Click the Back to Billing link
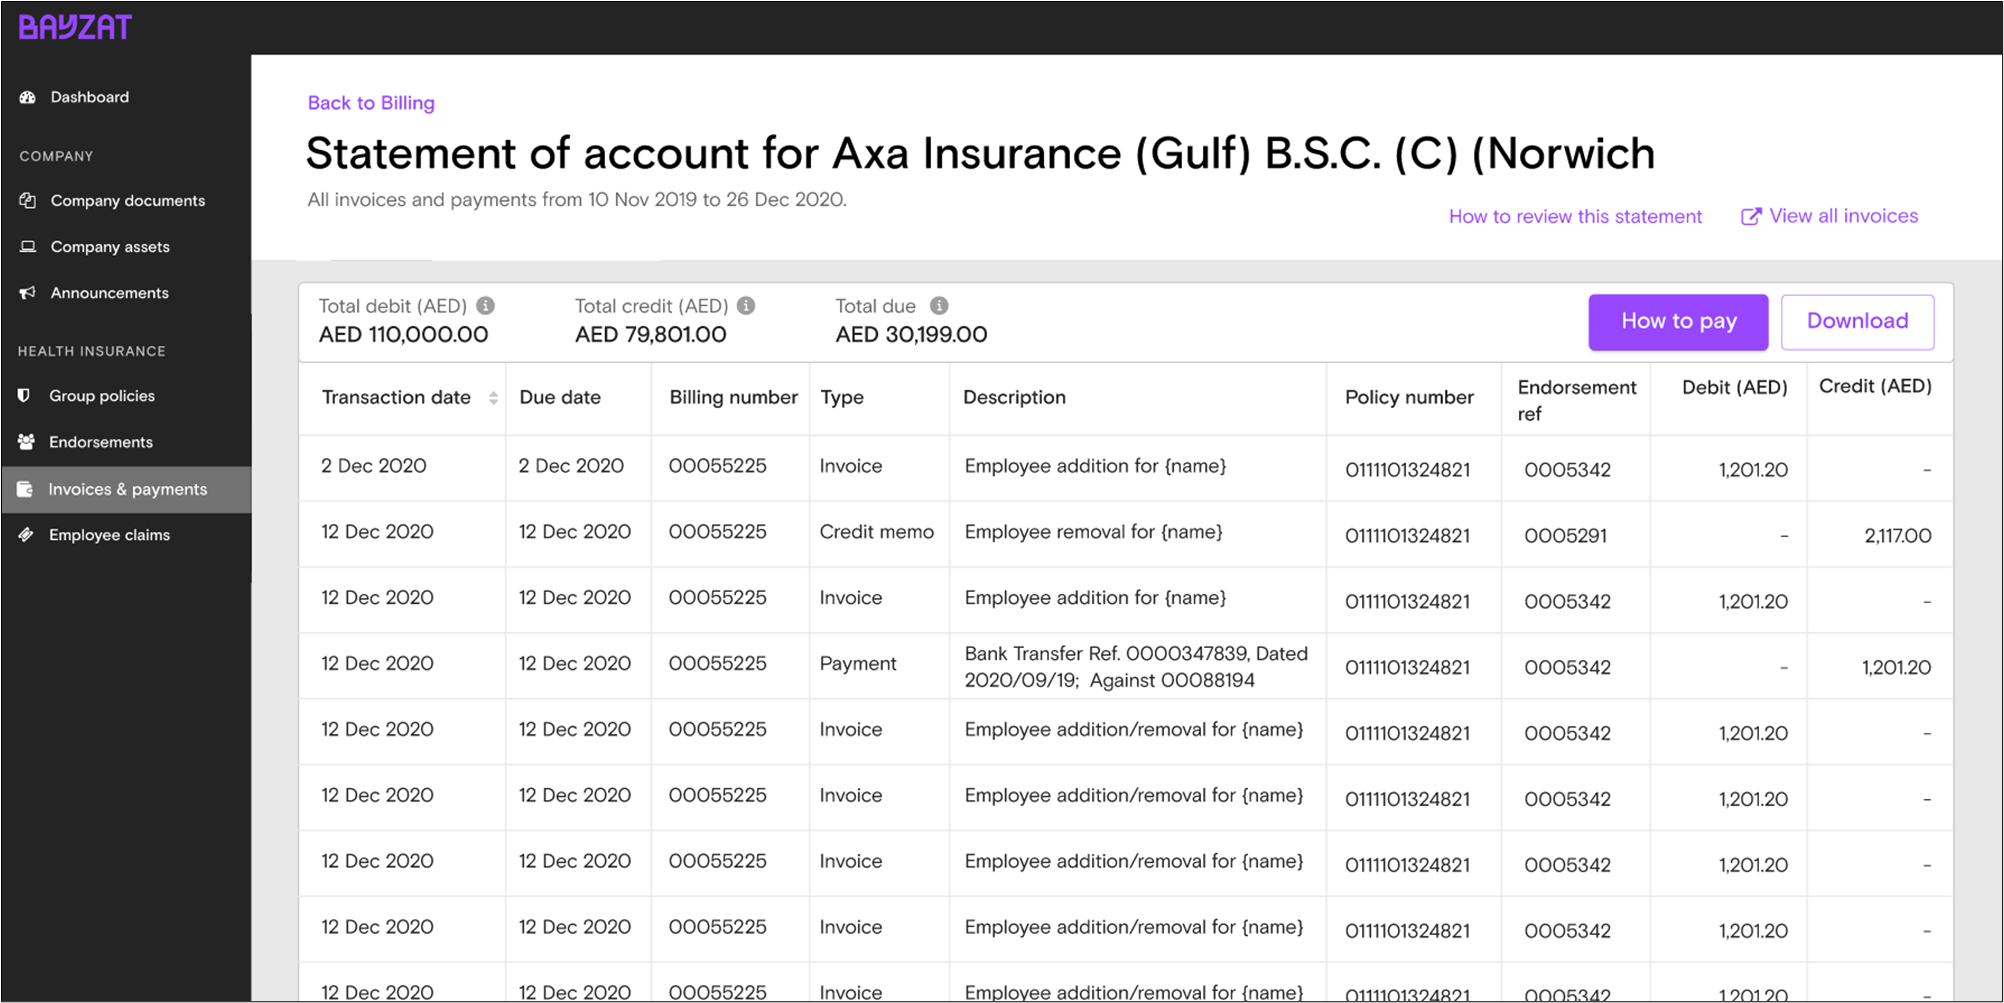The image size is (2004, 1003). click(x=371, y=103)
